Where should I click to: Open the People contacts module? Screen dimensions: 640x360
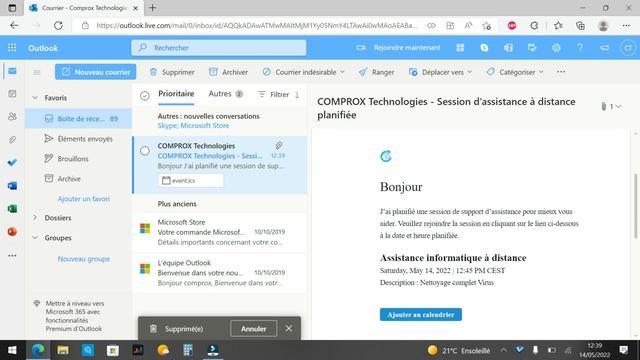[x=12, y=117]
